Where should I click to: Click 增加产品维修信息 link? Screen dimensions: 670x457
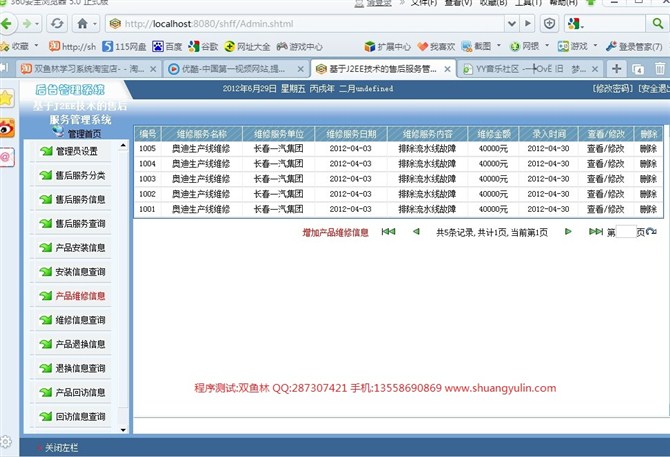point(335,233)
